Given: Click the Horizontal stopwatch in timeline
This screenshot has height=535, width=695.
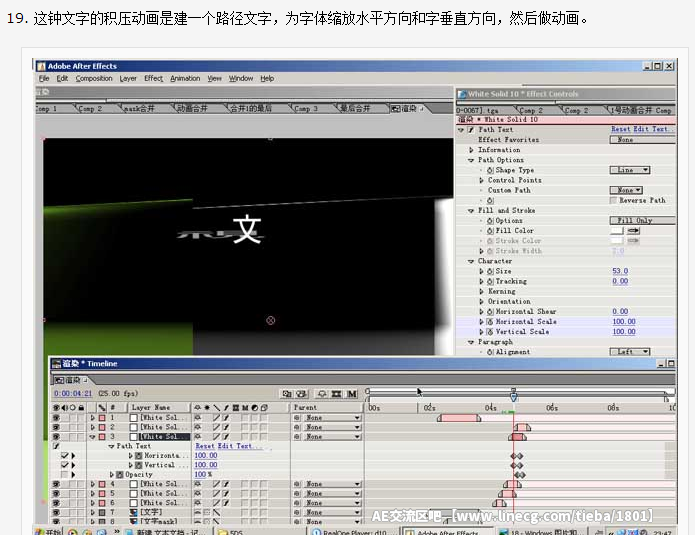Looking at the screenshot, I should (x=139, y=456).
